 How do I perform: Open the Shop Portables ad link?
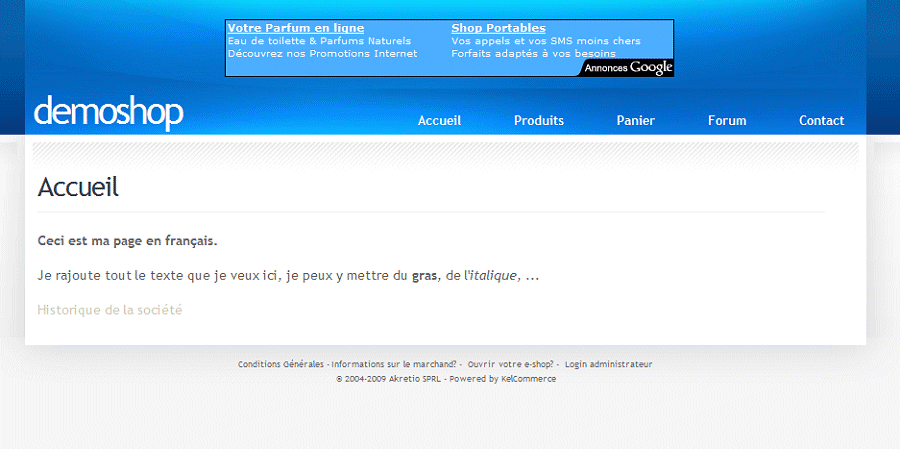click(x=498, y=28)
